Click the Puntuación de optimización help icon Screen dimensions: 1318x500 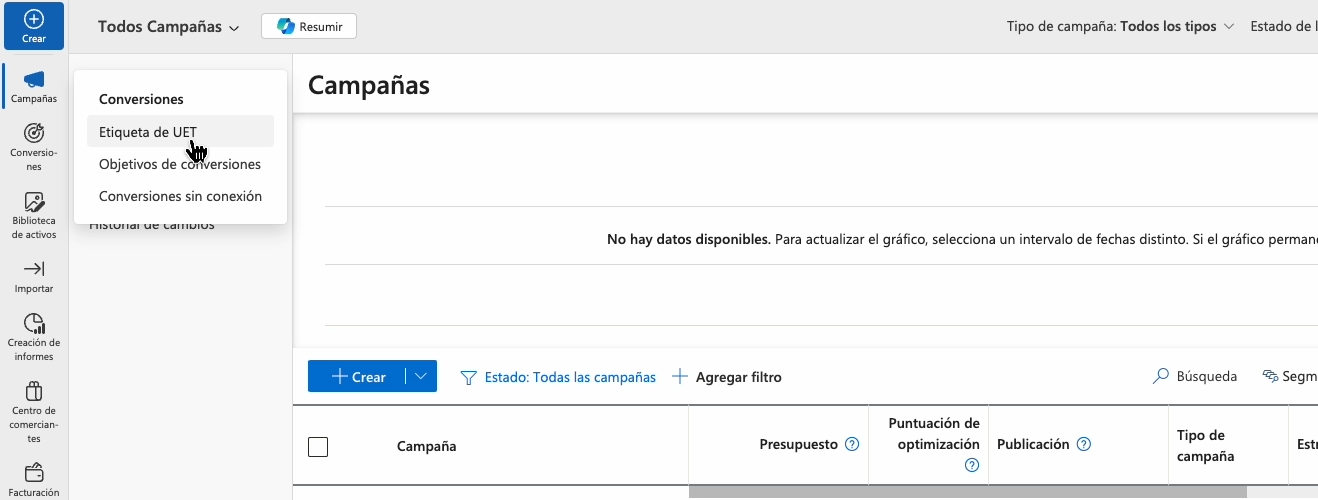971,465
